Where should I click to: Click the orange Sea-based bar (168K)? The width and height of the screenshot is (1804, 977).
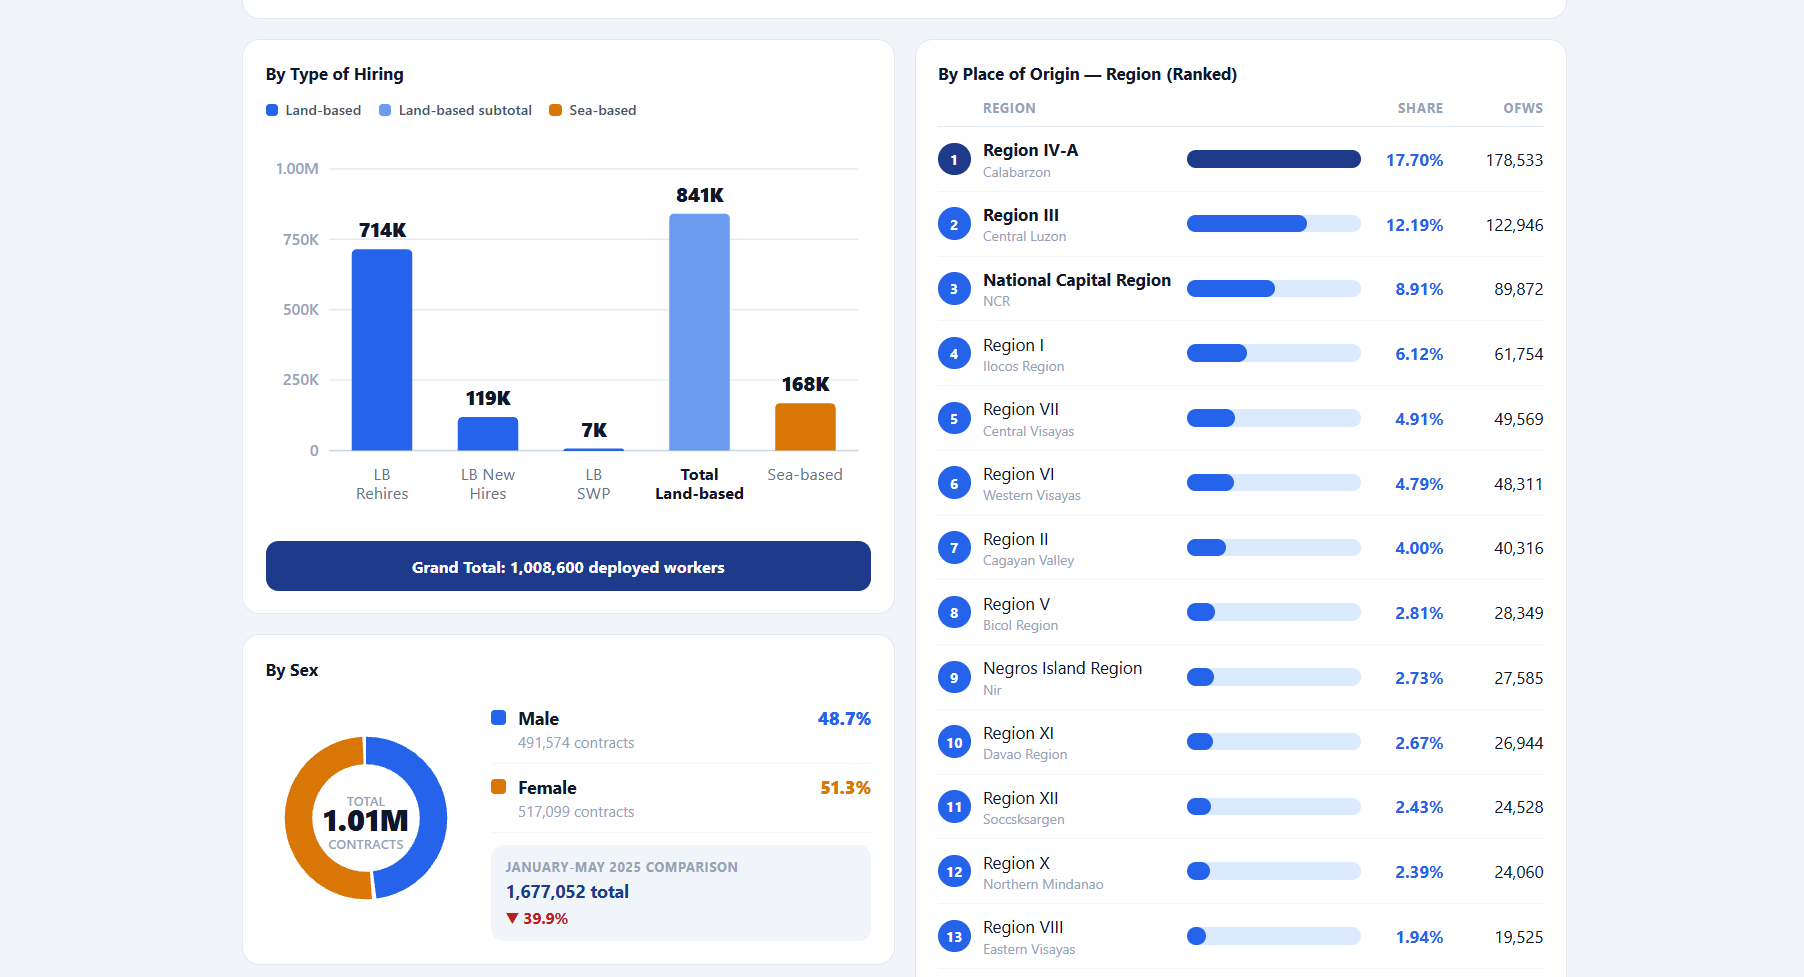click(805, 427)
